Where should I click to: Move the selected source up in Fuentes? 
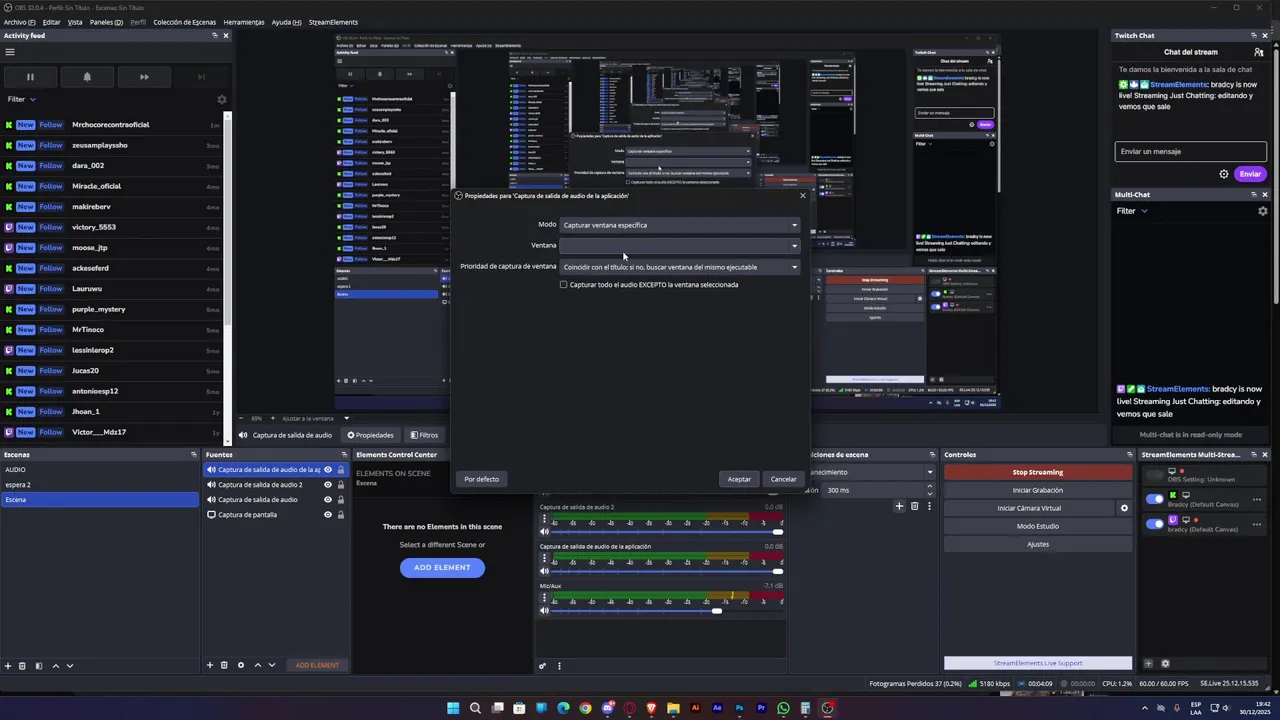click(258, 665)
